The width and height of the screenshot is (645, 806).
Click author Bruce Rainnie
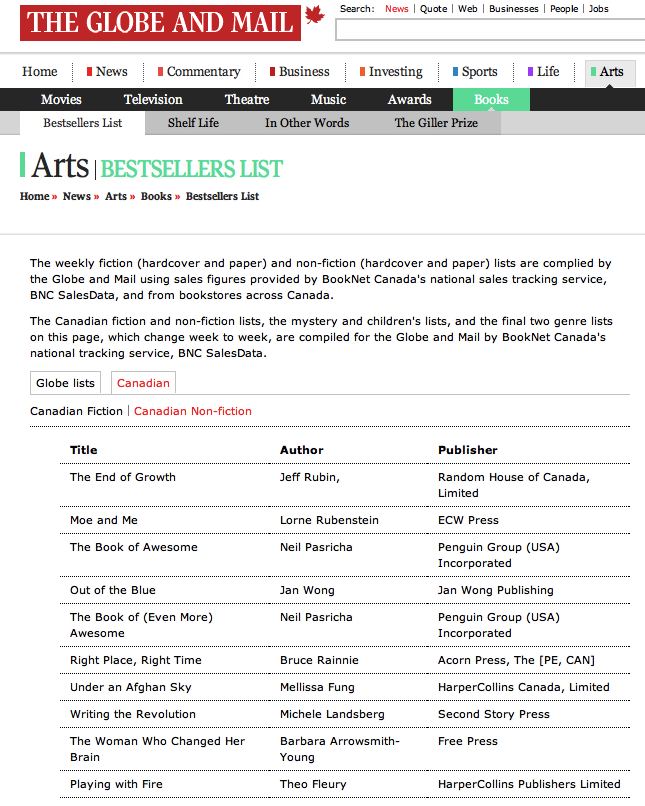point(319,661)
